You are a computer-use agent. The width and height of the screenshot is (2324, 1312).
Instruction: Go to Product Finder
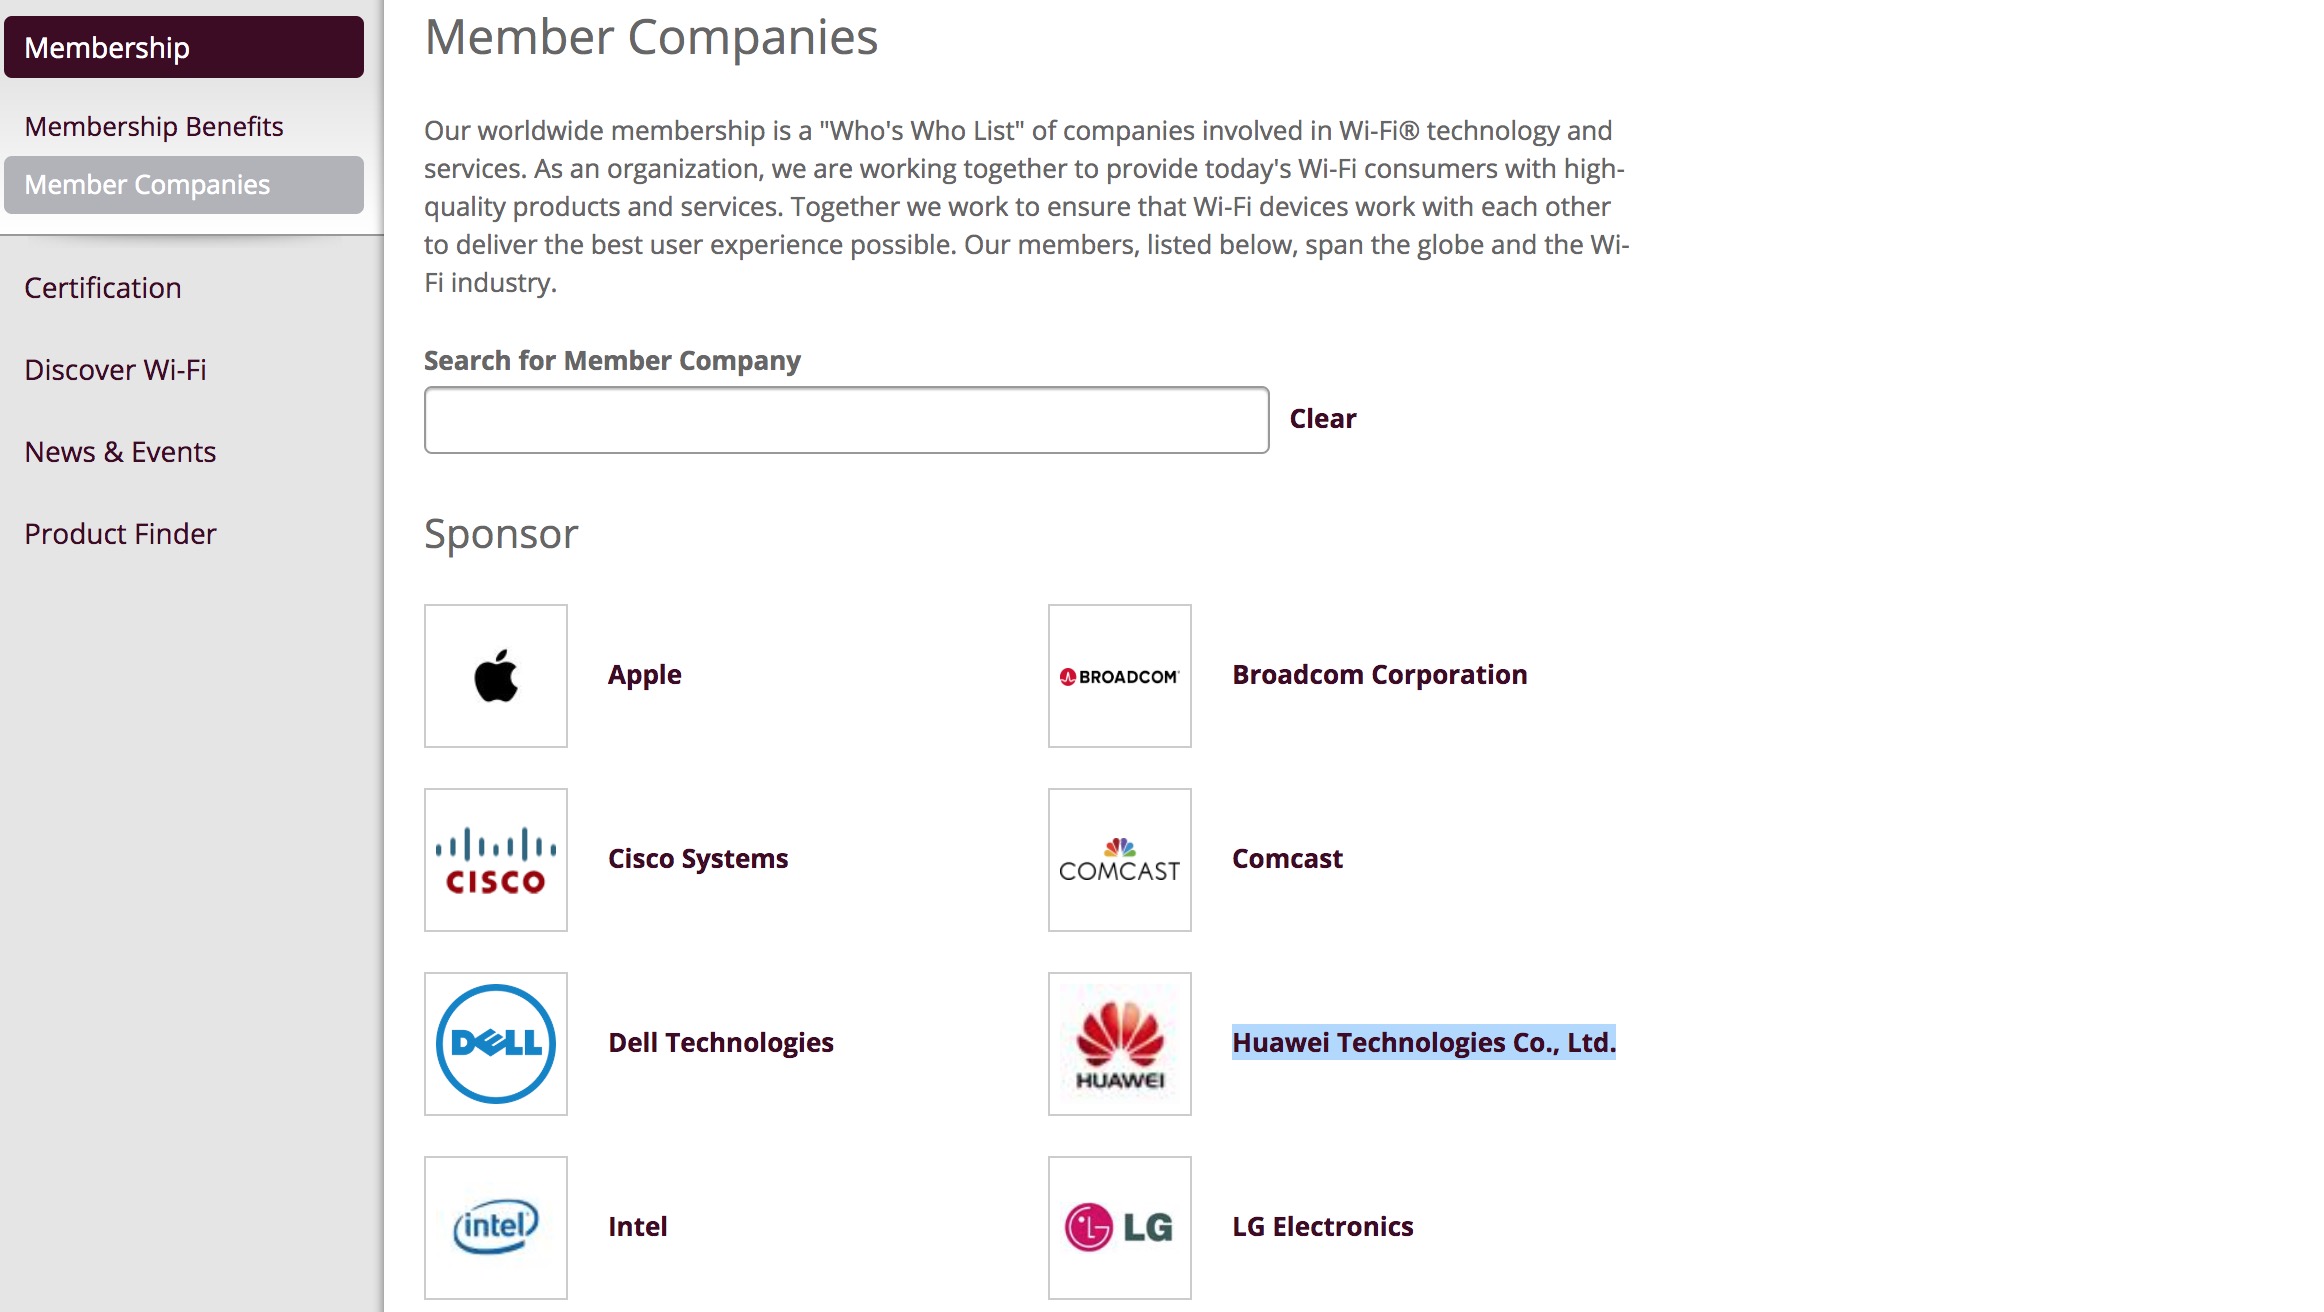click(x=120, y=534)
